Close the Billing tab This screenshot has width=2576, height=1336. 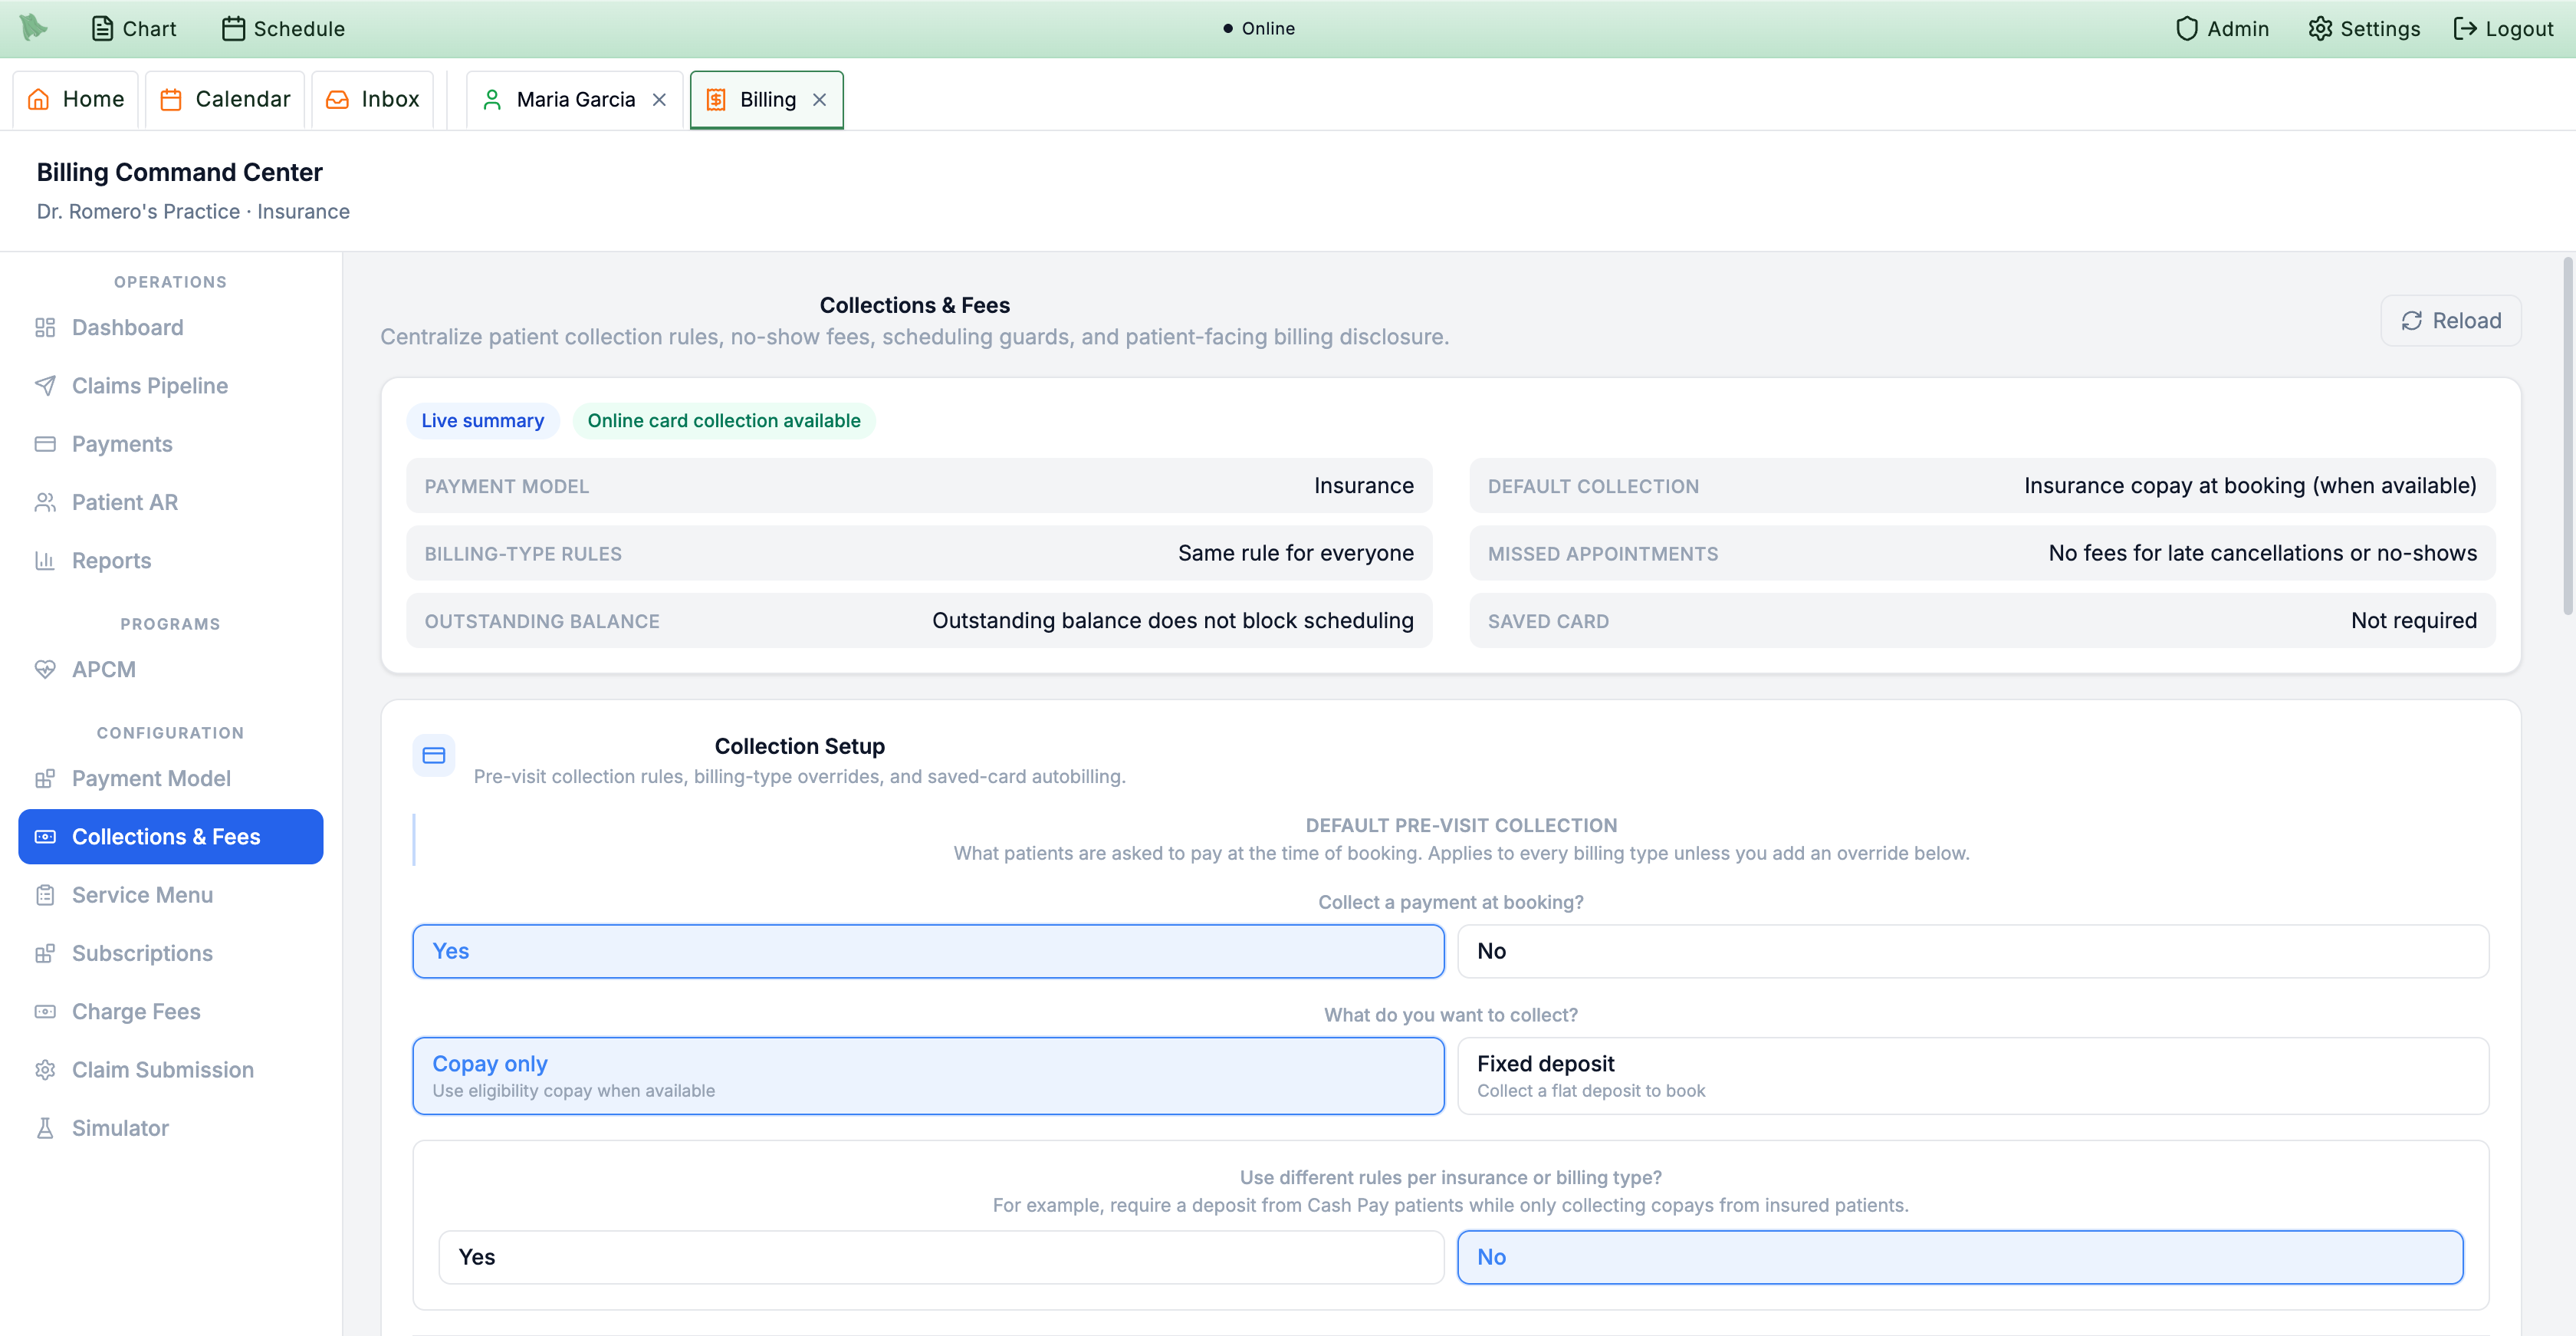tap(819, 99)
